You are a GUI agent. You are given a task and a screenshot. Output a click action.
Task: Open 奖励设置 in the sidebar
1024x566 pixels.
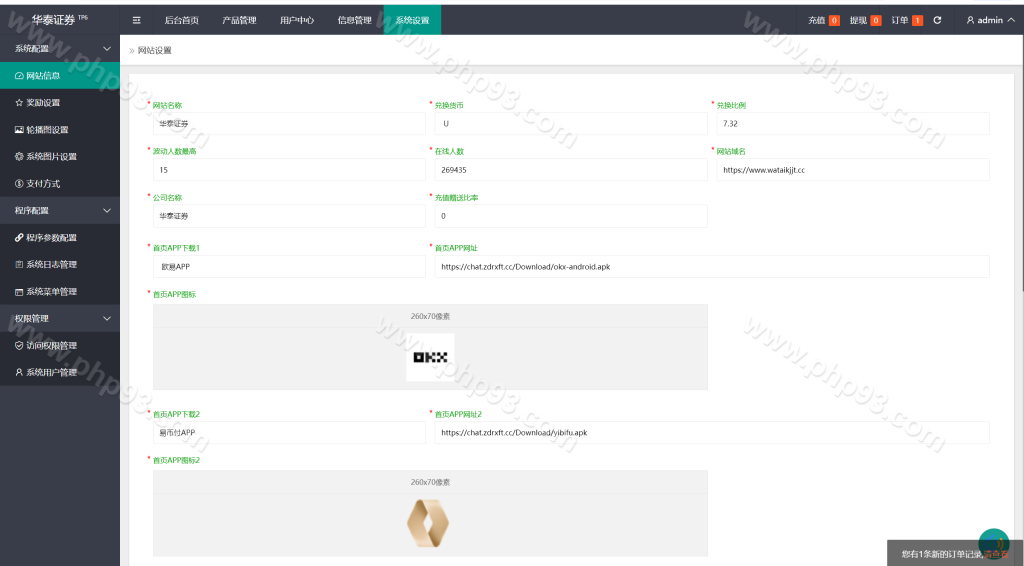43,103
